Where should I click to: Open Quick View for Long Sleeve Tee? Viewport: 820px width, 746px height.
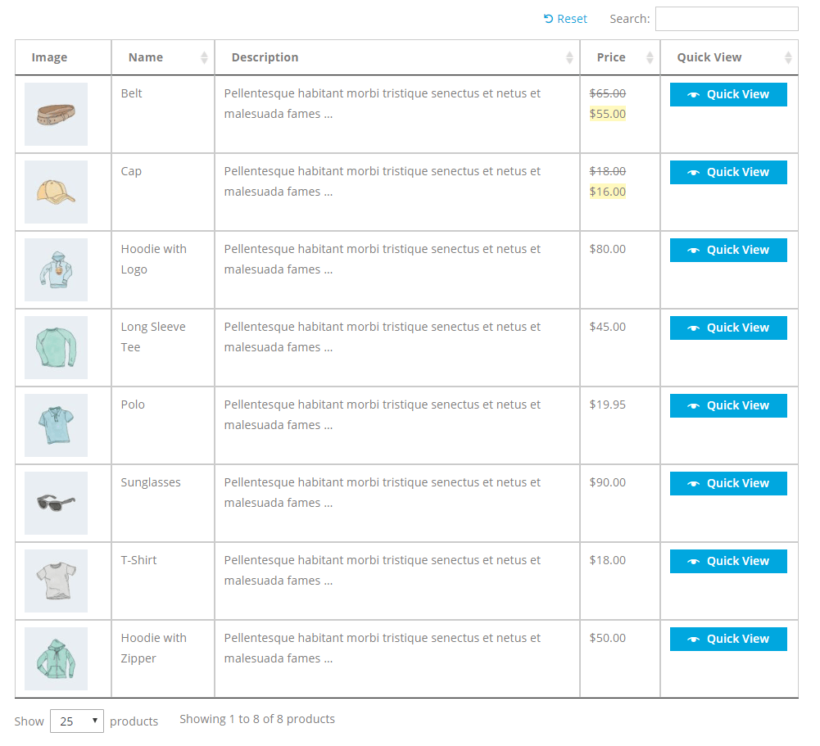pyautogui.click(x=727, y=327)
